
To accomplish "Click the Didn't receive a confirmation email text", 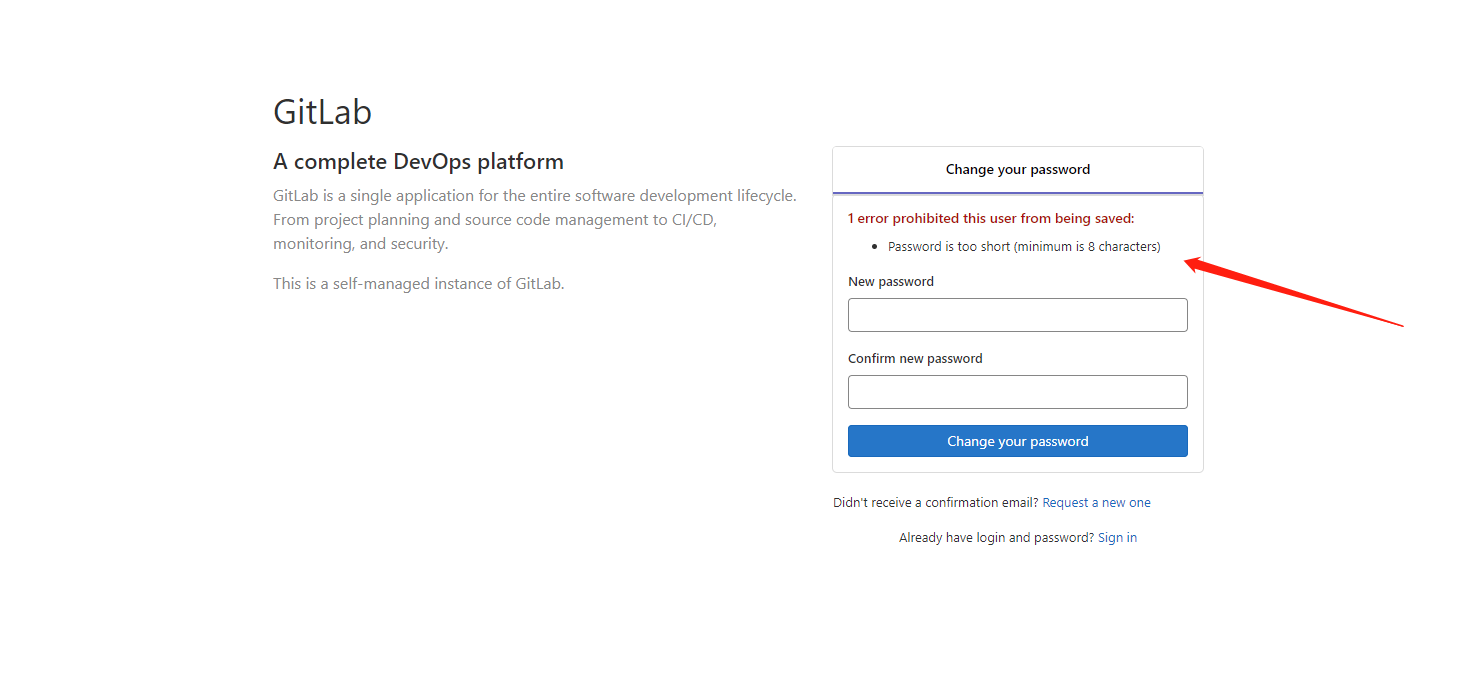I will click(935, 503).
